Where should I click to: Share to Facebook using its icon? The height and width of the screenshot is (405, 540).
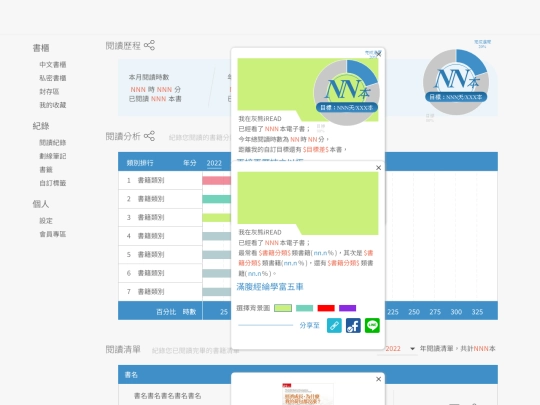point(353,325)
